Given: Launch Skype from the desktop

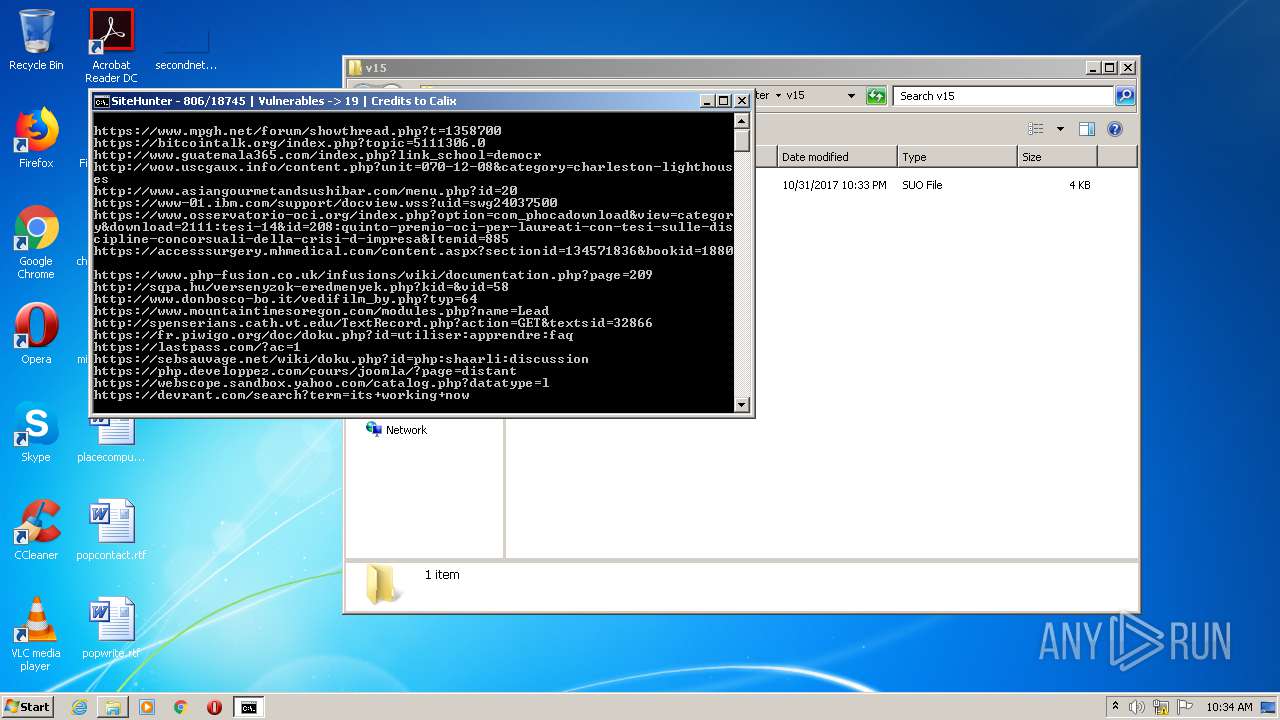Looking at the screenshot, I should pyautogui.click(x=36, y=432).
